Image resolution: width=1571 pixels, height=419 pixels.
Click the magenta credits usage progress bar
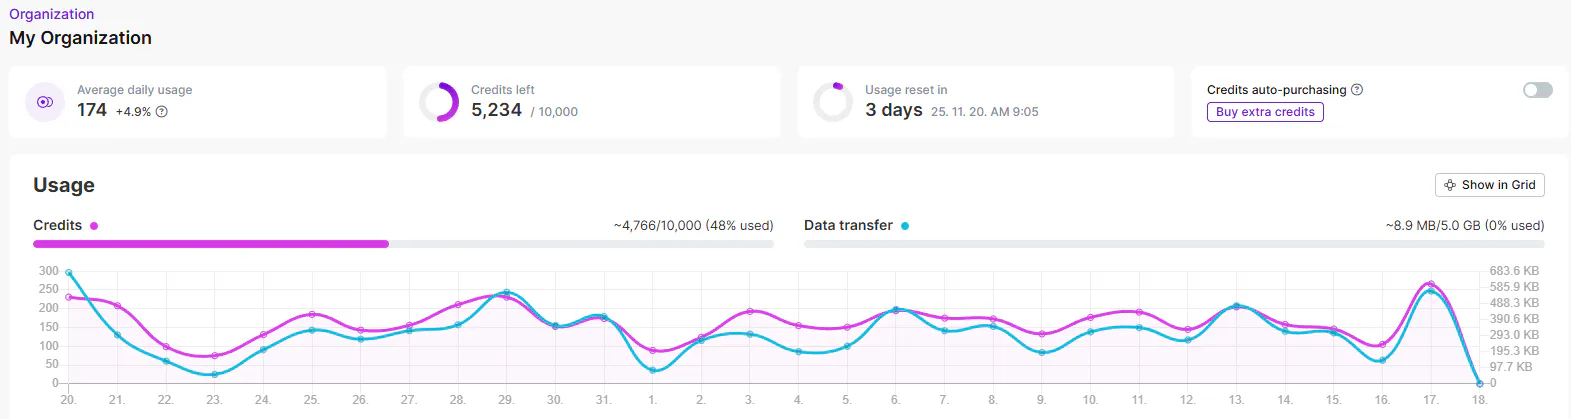point(211,244)
